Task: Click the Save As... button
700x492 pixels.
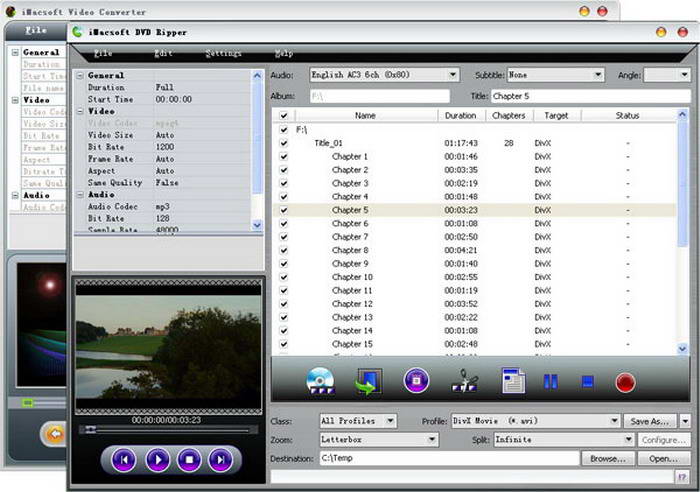Action: pos(650,421)
